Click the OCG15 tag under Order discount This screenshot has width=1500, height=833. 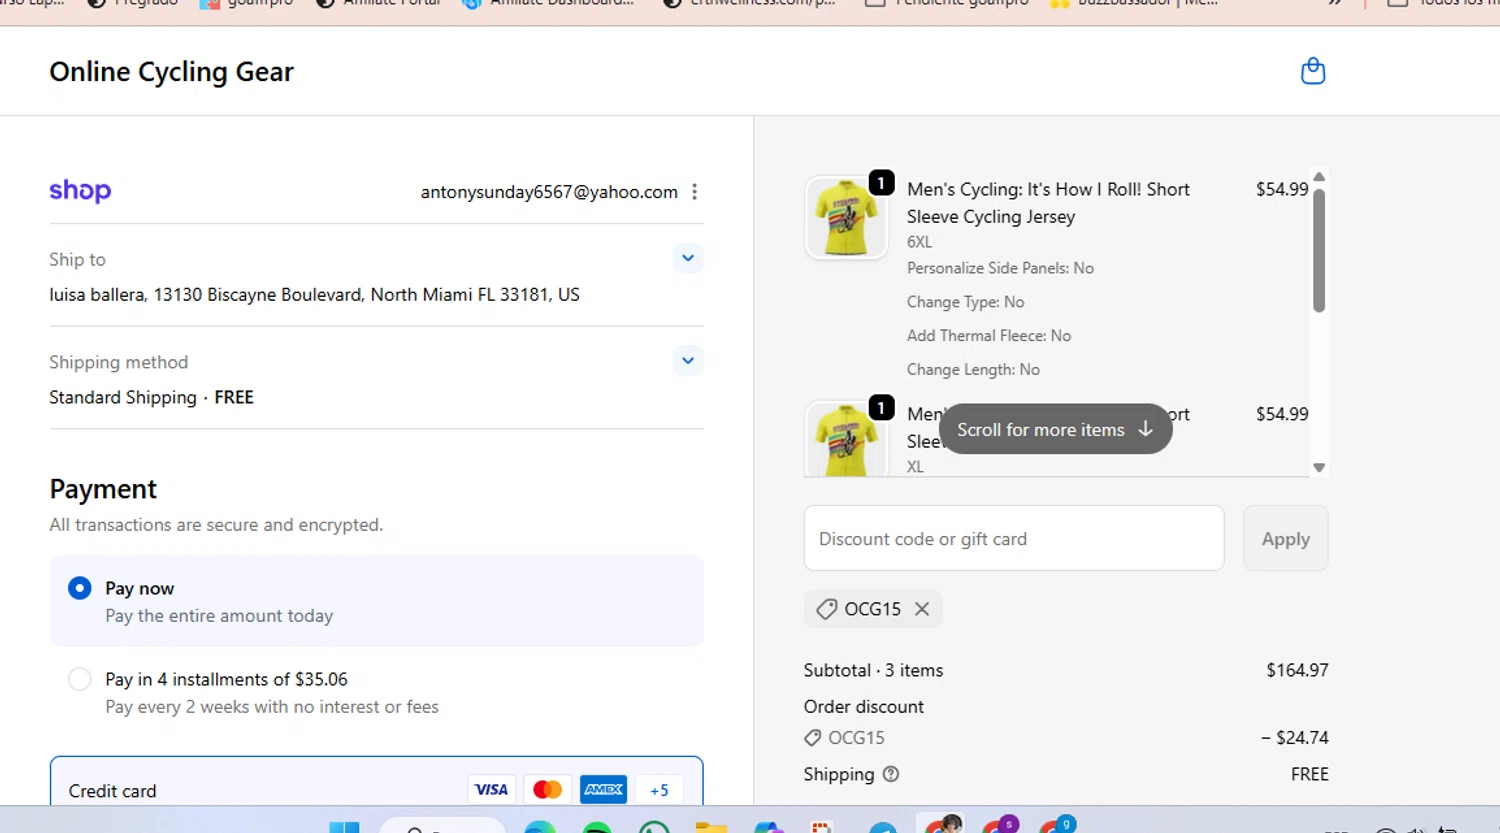click(x=845, y=738)
